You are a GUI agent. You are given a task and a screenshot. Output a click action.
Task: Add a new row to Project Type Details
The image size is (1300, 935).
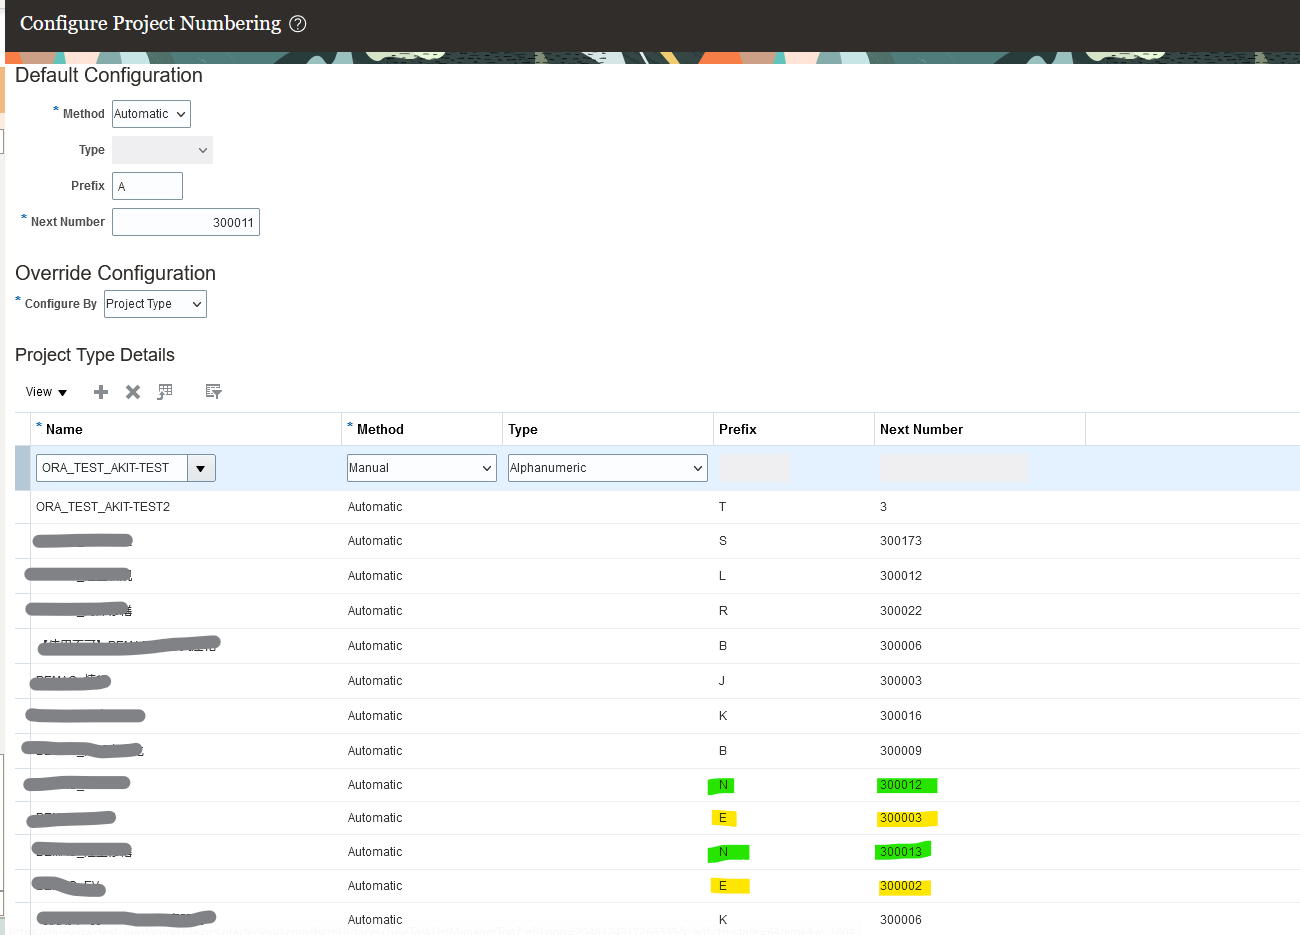click(x=100, y=391)
